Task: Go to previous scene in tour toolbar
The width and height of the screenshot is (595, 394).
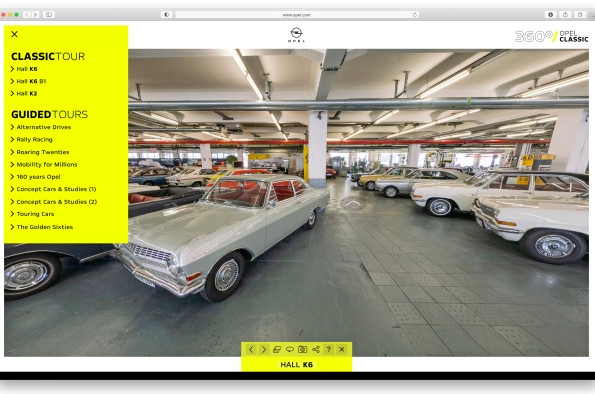Action: [x=251, y=350]
